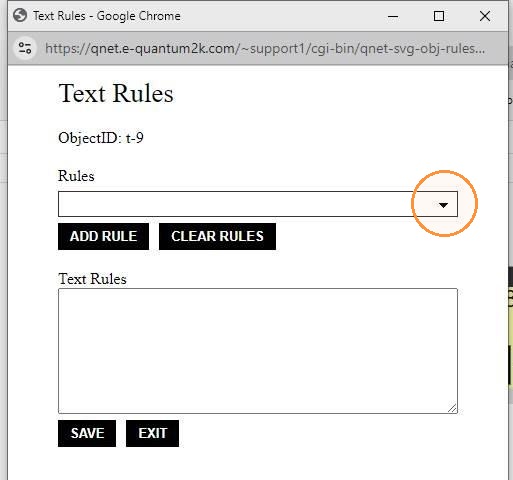Viewport: 513px width, 480px height.
Task: Click the CLEAR RULES button
Action: pyautogui.click(x=217, y=236)
